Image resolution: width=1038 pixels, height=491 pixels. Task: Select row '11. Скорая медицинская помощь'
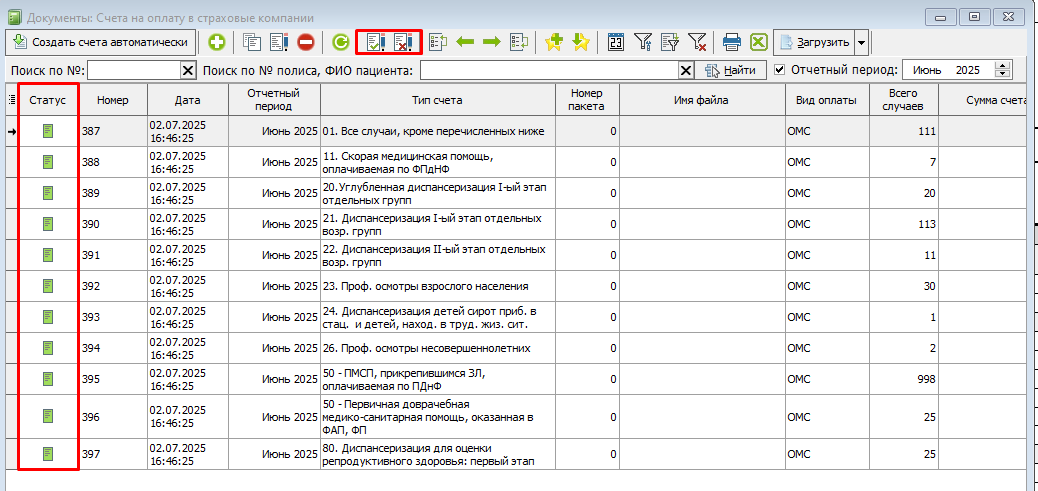click(516, 162)
